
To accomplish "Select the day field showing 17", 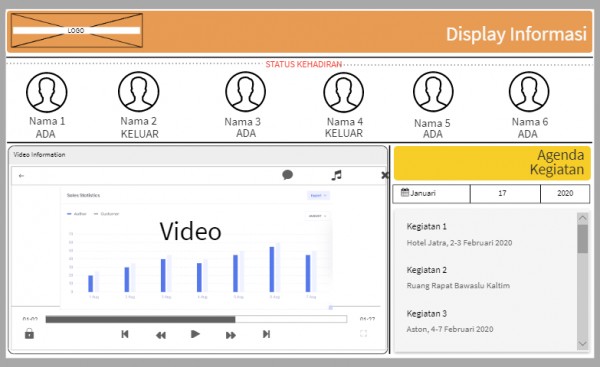I will (505, 194).
